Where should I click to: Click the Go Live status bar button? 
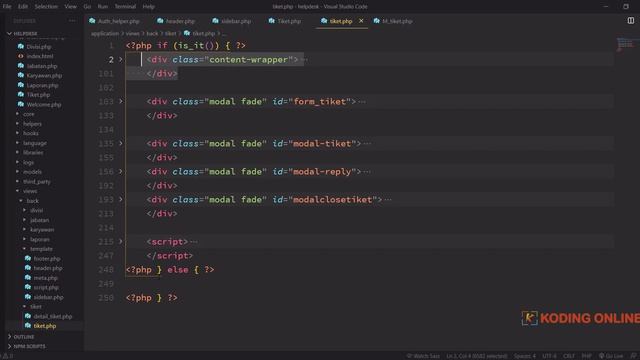(611, 356)
